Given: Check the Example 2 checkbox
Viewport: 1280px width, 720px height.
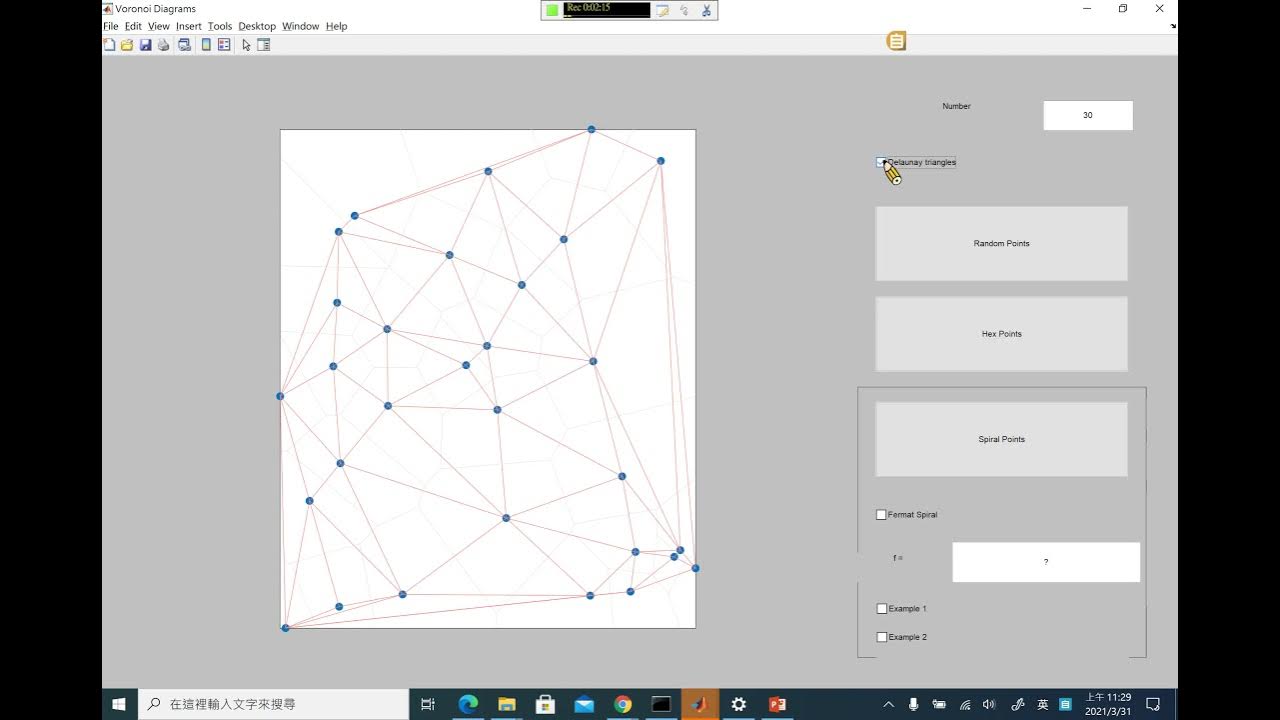Looking at the screenshot, I should click(x=882, y=637).
